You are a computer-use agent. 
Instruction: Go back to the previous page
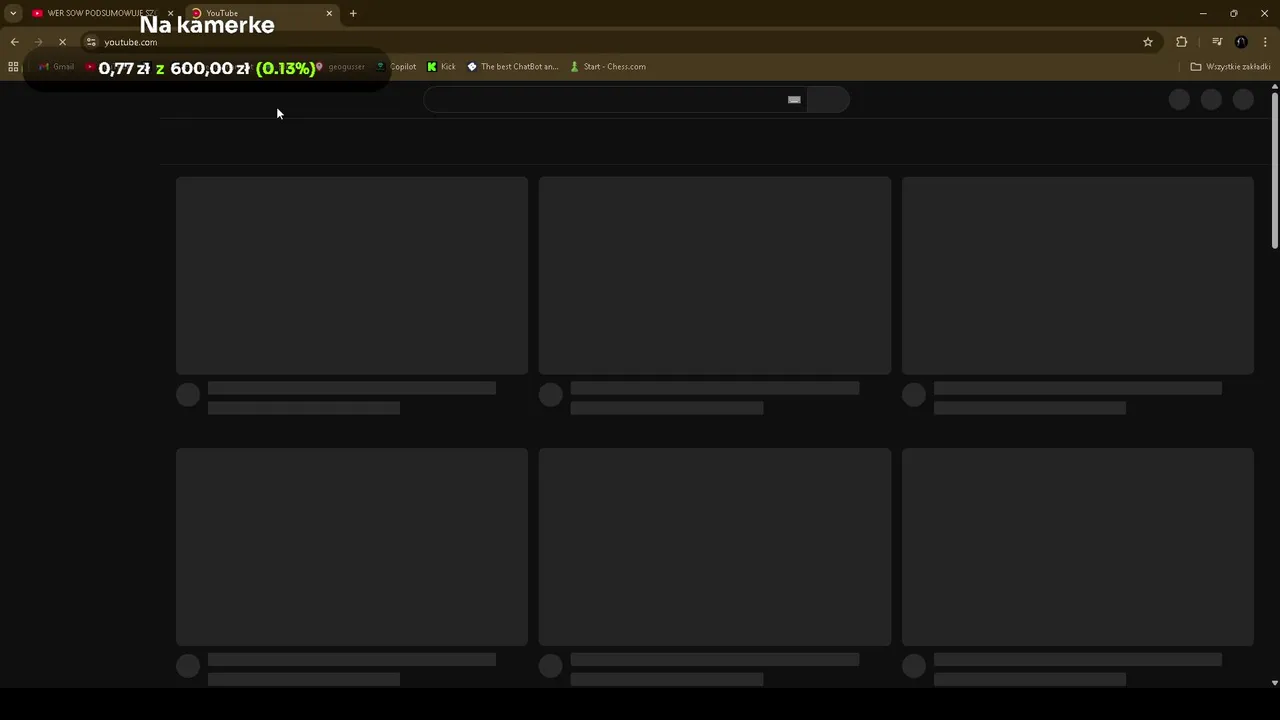point(14,42)
